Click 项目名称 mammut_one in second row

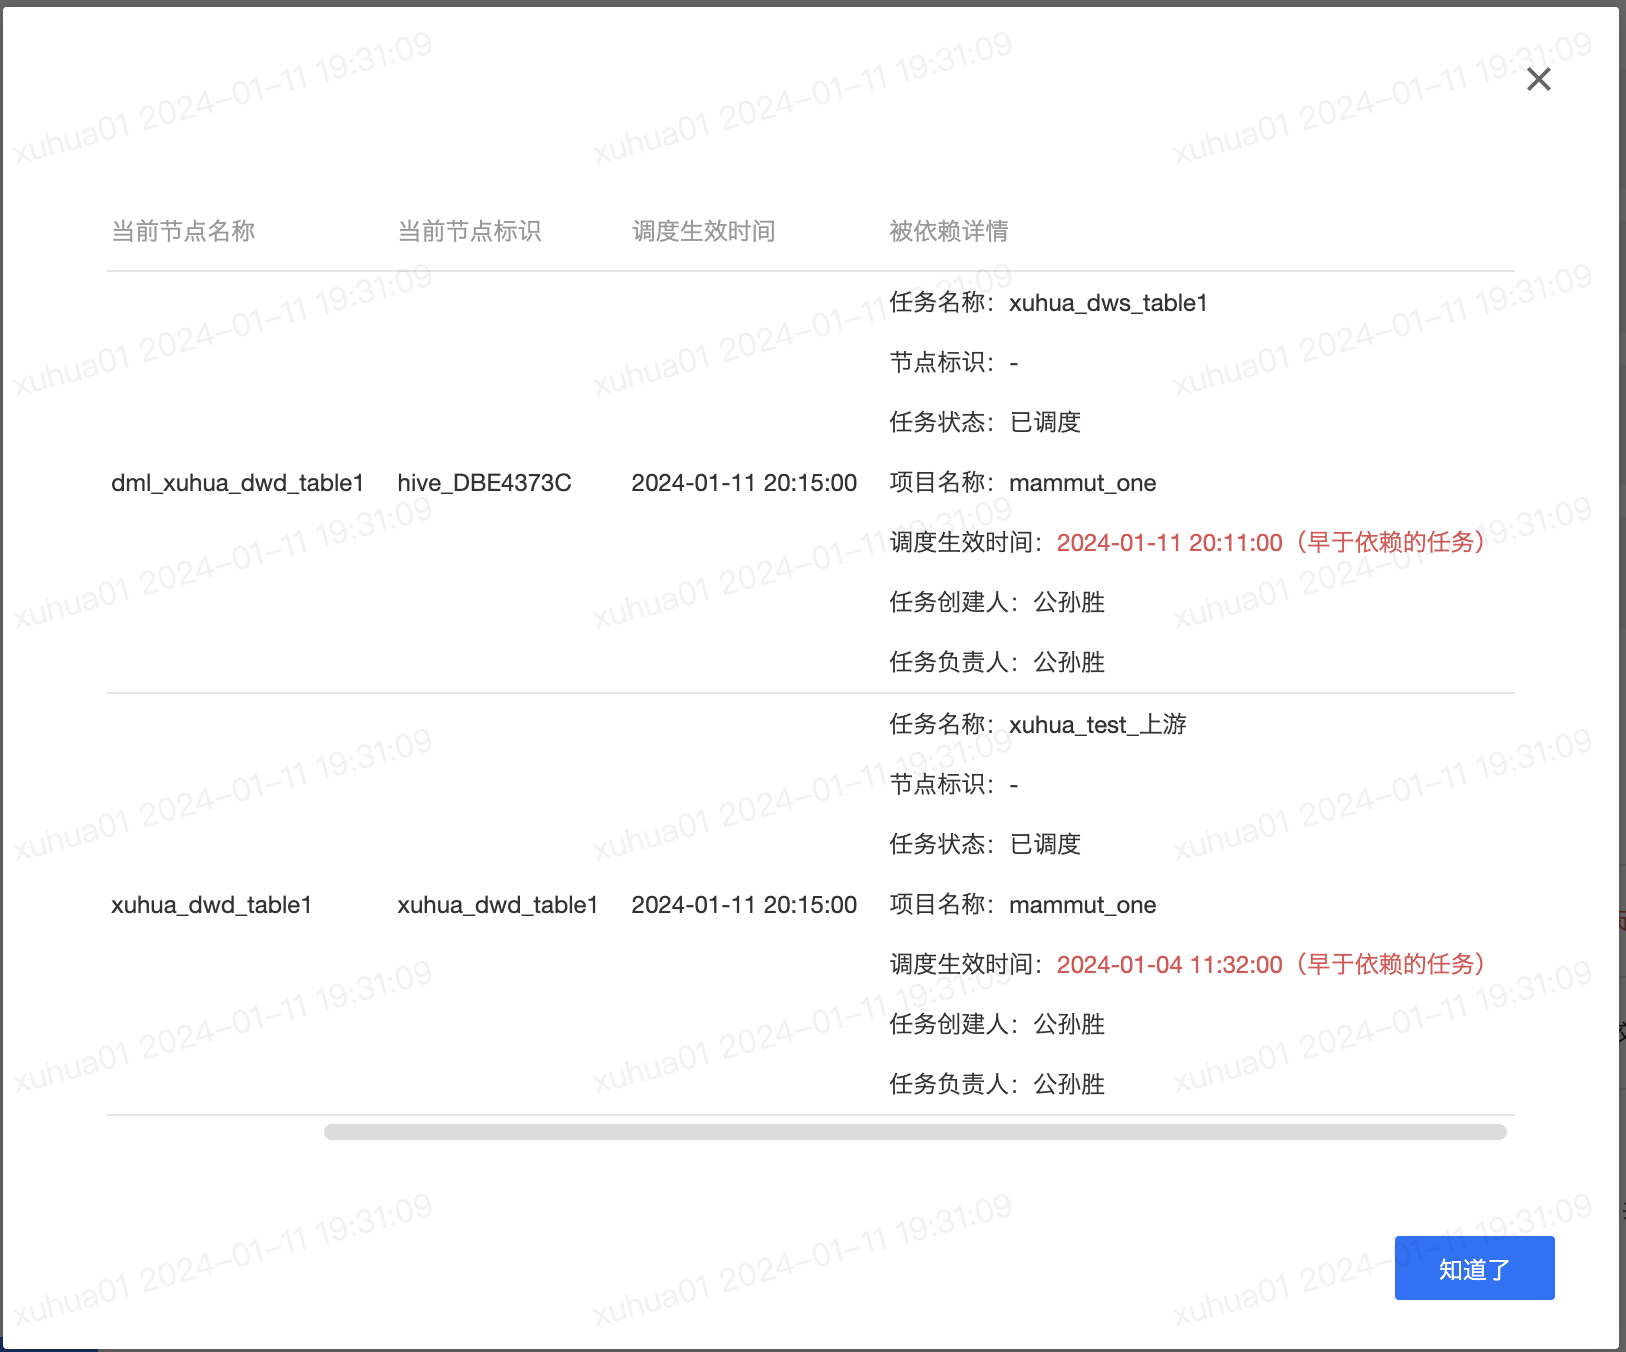click(1023, 905)
